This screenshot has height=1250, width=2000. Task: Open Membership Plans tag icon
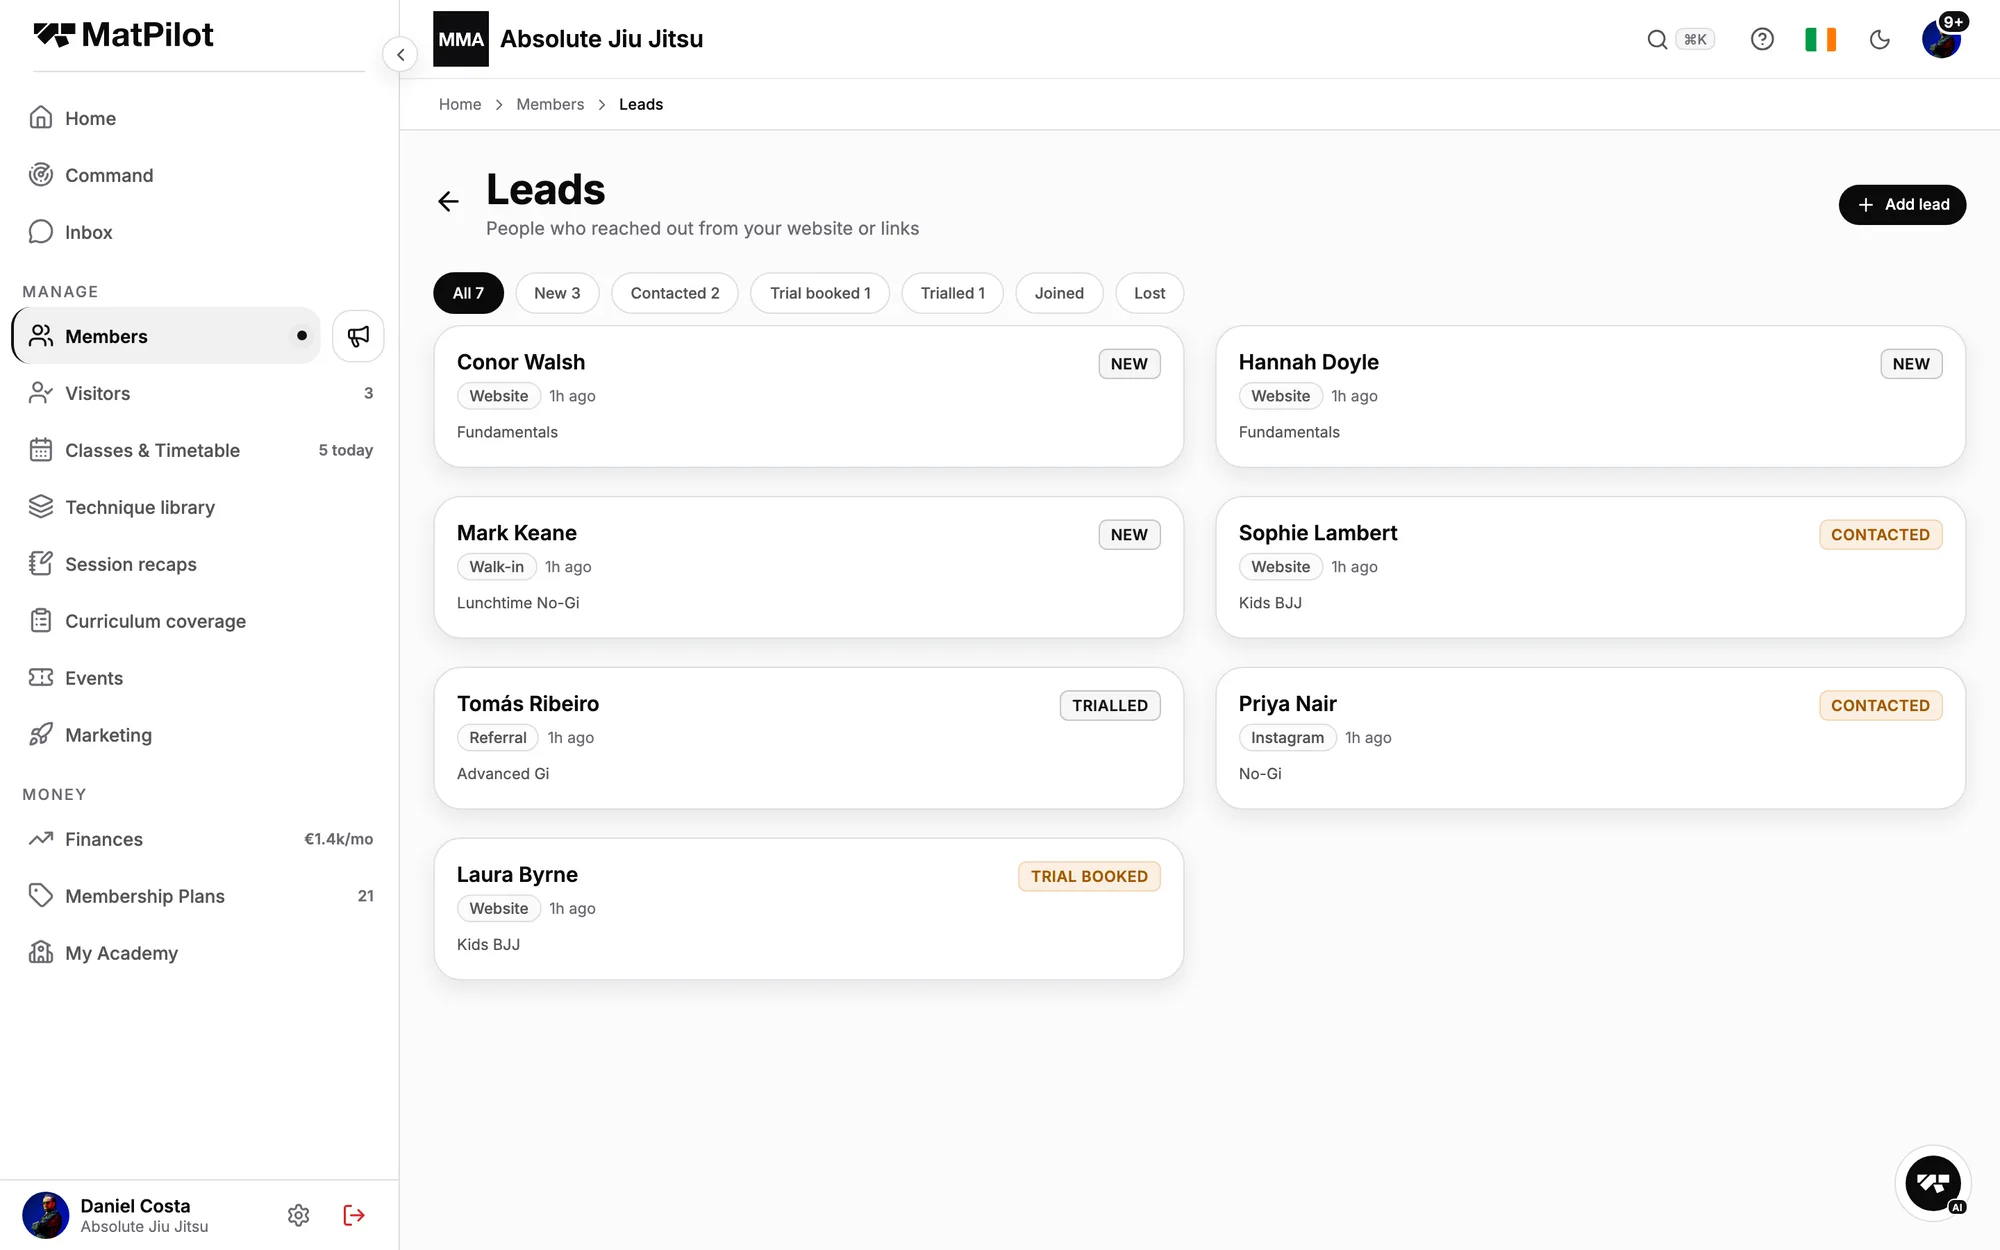41,896
